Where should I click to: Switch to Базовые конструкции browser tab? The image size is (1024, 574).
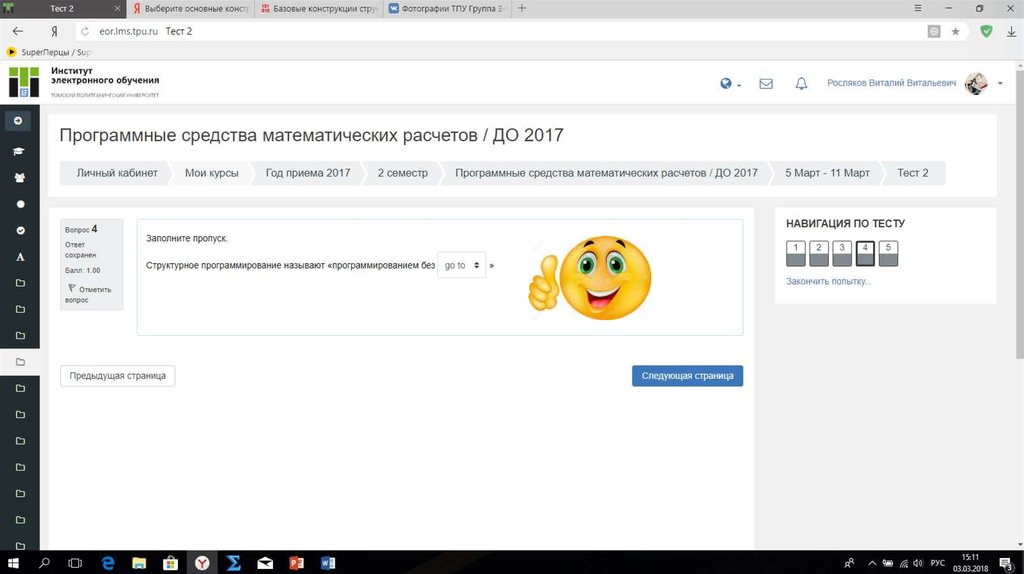coord(319,8)
